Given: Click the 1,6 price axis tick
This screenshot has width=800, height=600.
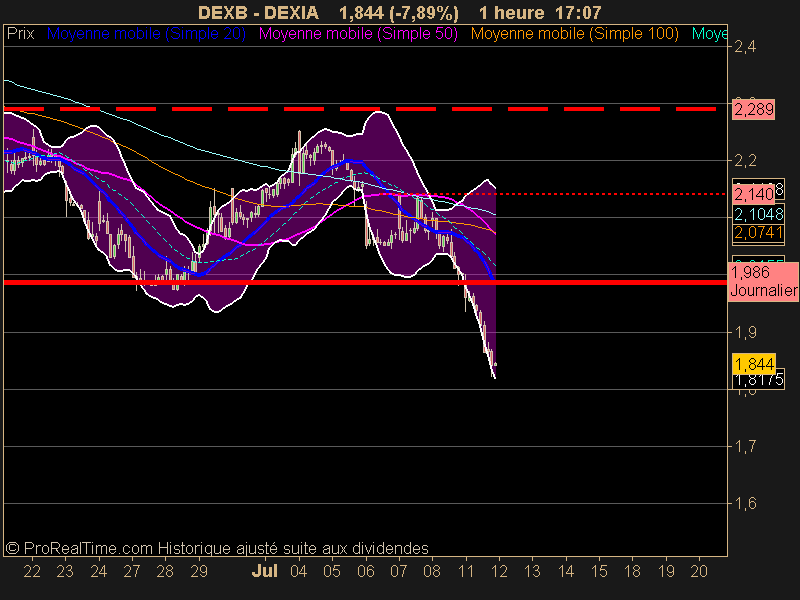Looking at the screenshot, I should [745, 504].
